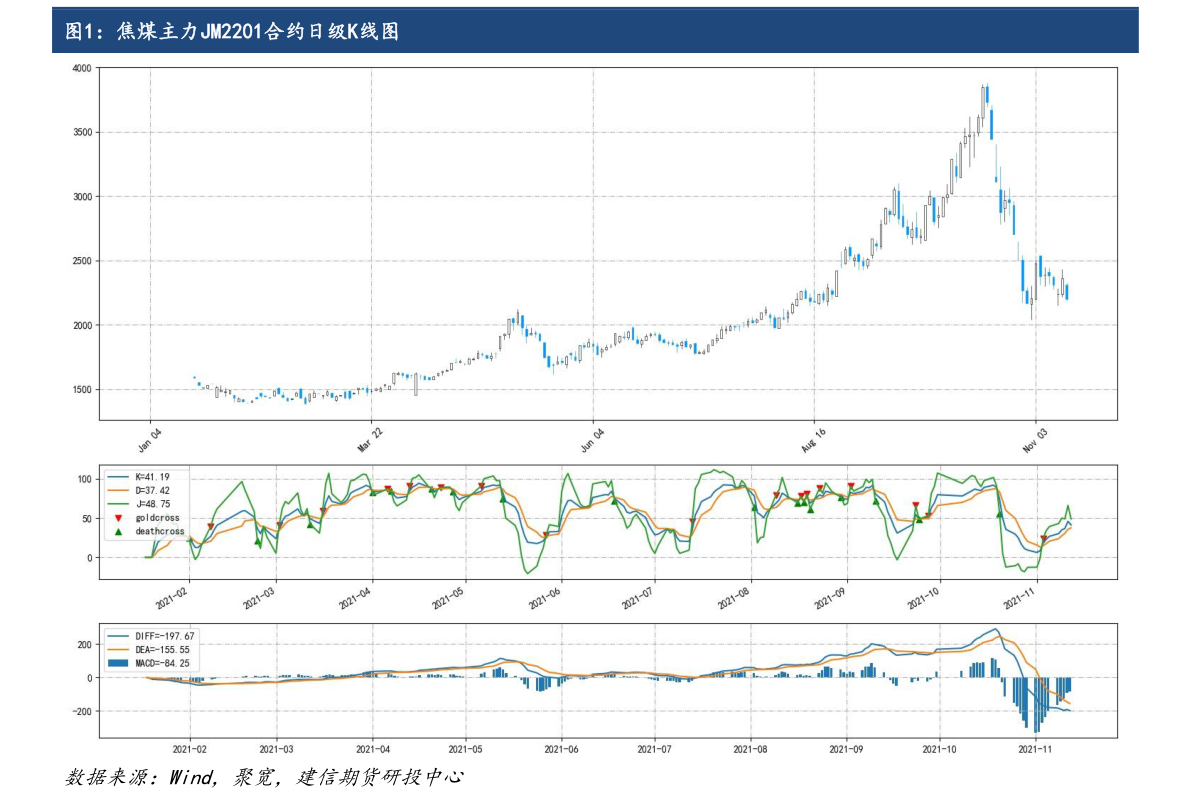Click the J=48.75 green line legend symbol
Image resolution: width=1191 pixels, height=807 pixels.
pyautogui.click(x=117, y=502)
